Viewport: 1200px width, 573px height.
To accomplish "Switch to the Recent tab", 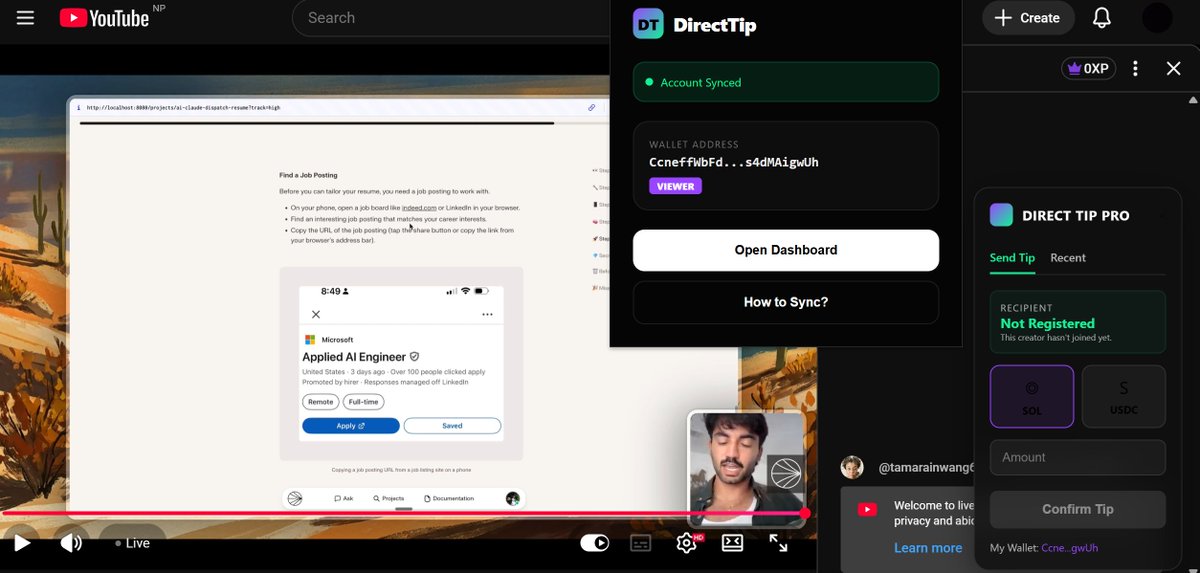I will (1068, 258).
